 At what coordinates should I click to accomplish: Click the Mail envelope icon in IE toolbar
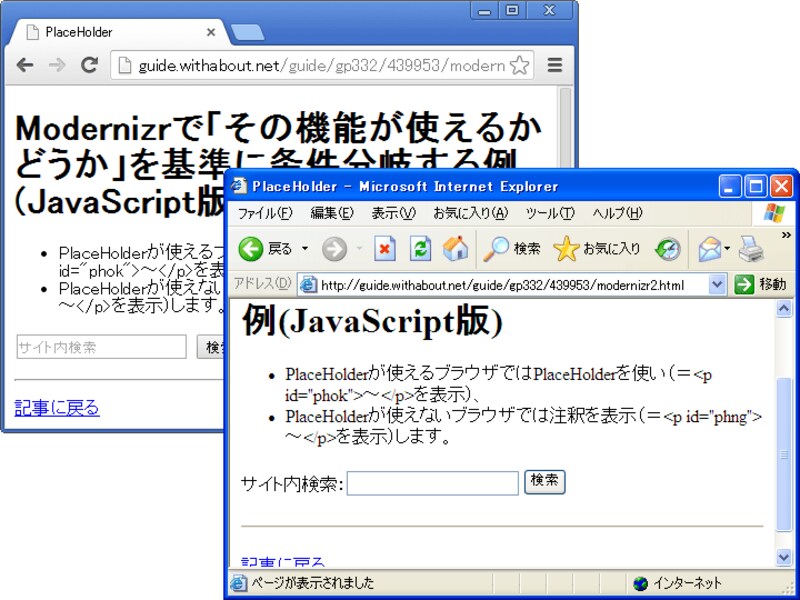(710, 248)
